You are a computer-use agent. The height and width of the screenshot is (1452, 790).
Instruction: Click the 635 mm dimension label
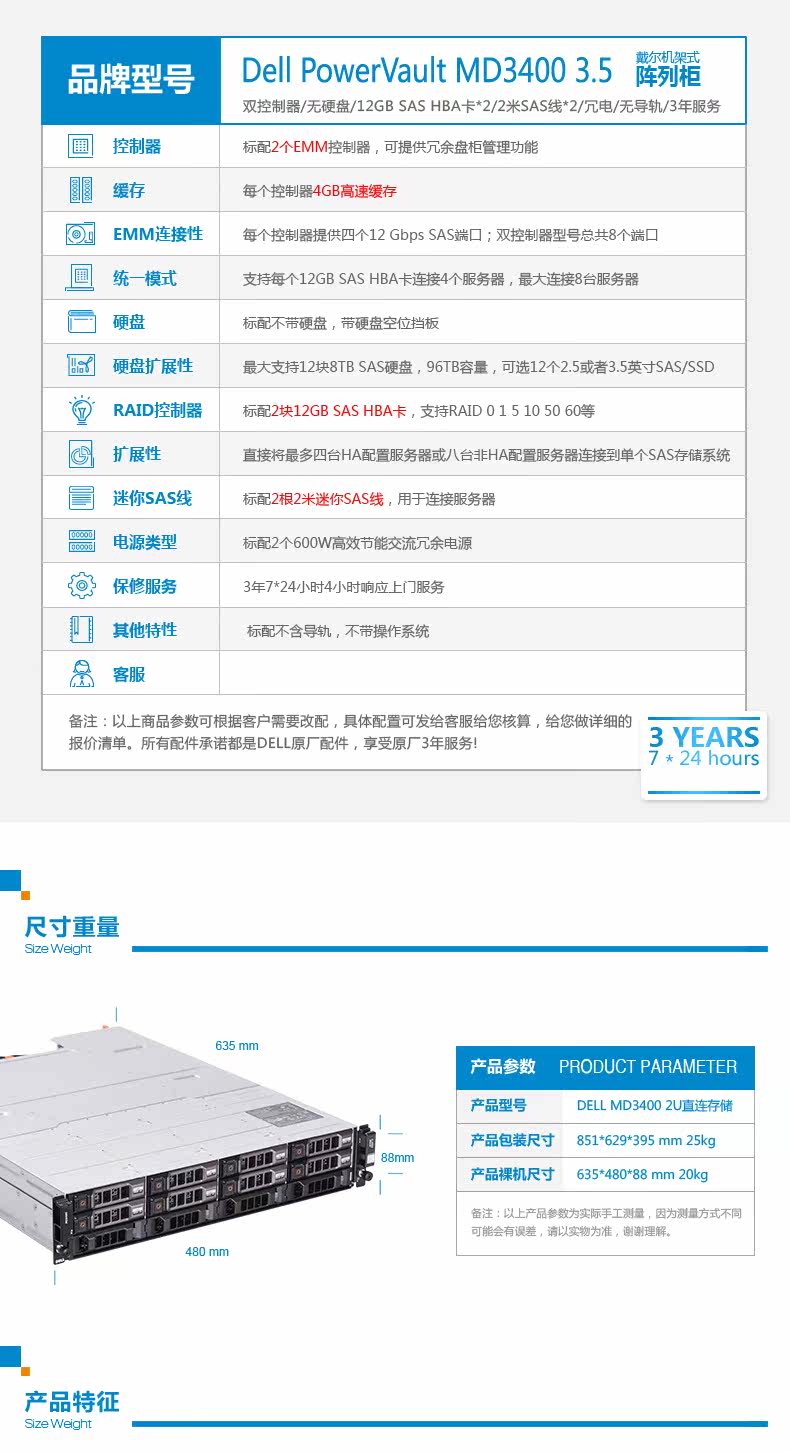pyautogui.click(x=237, y=1046)
